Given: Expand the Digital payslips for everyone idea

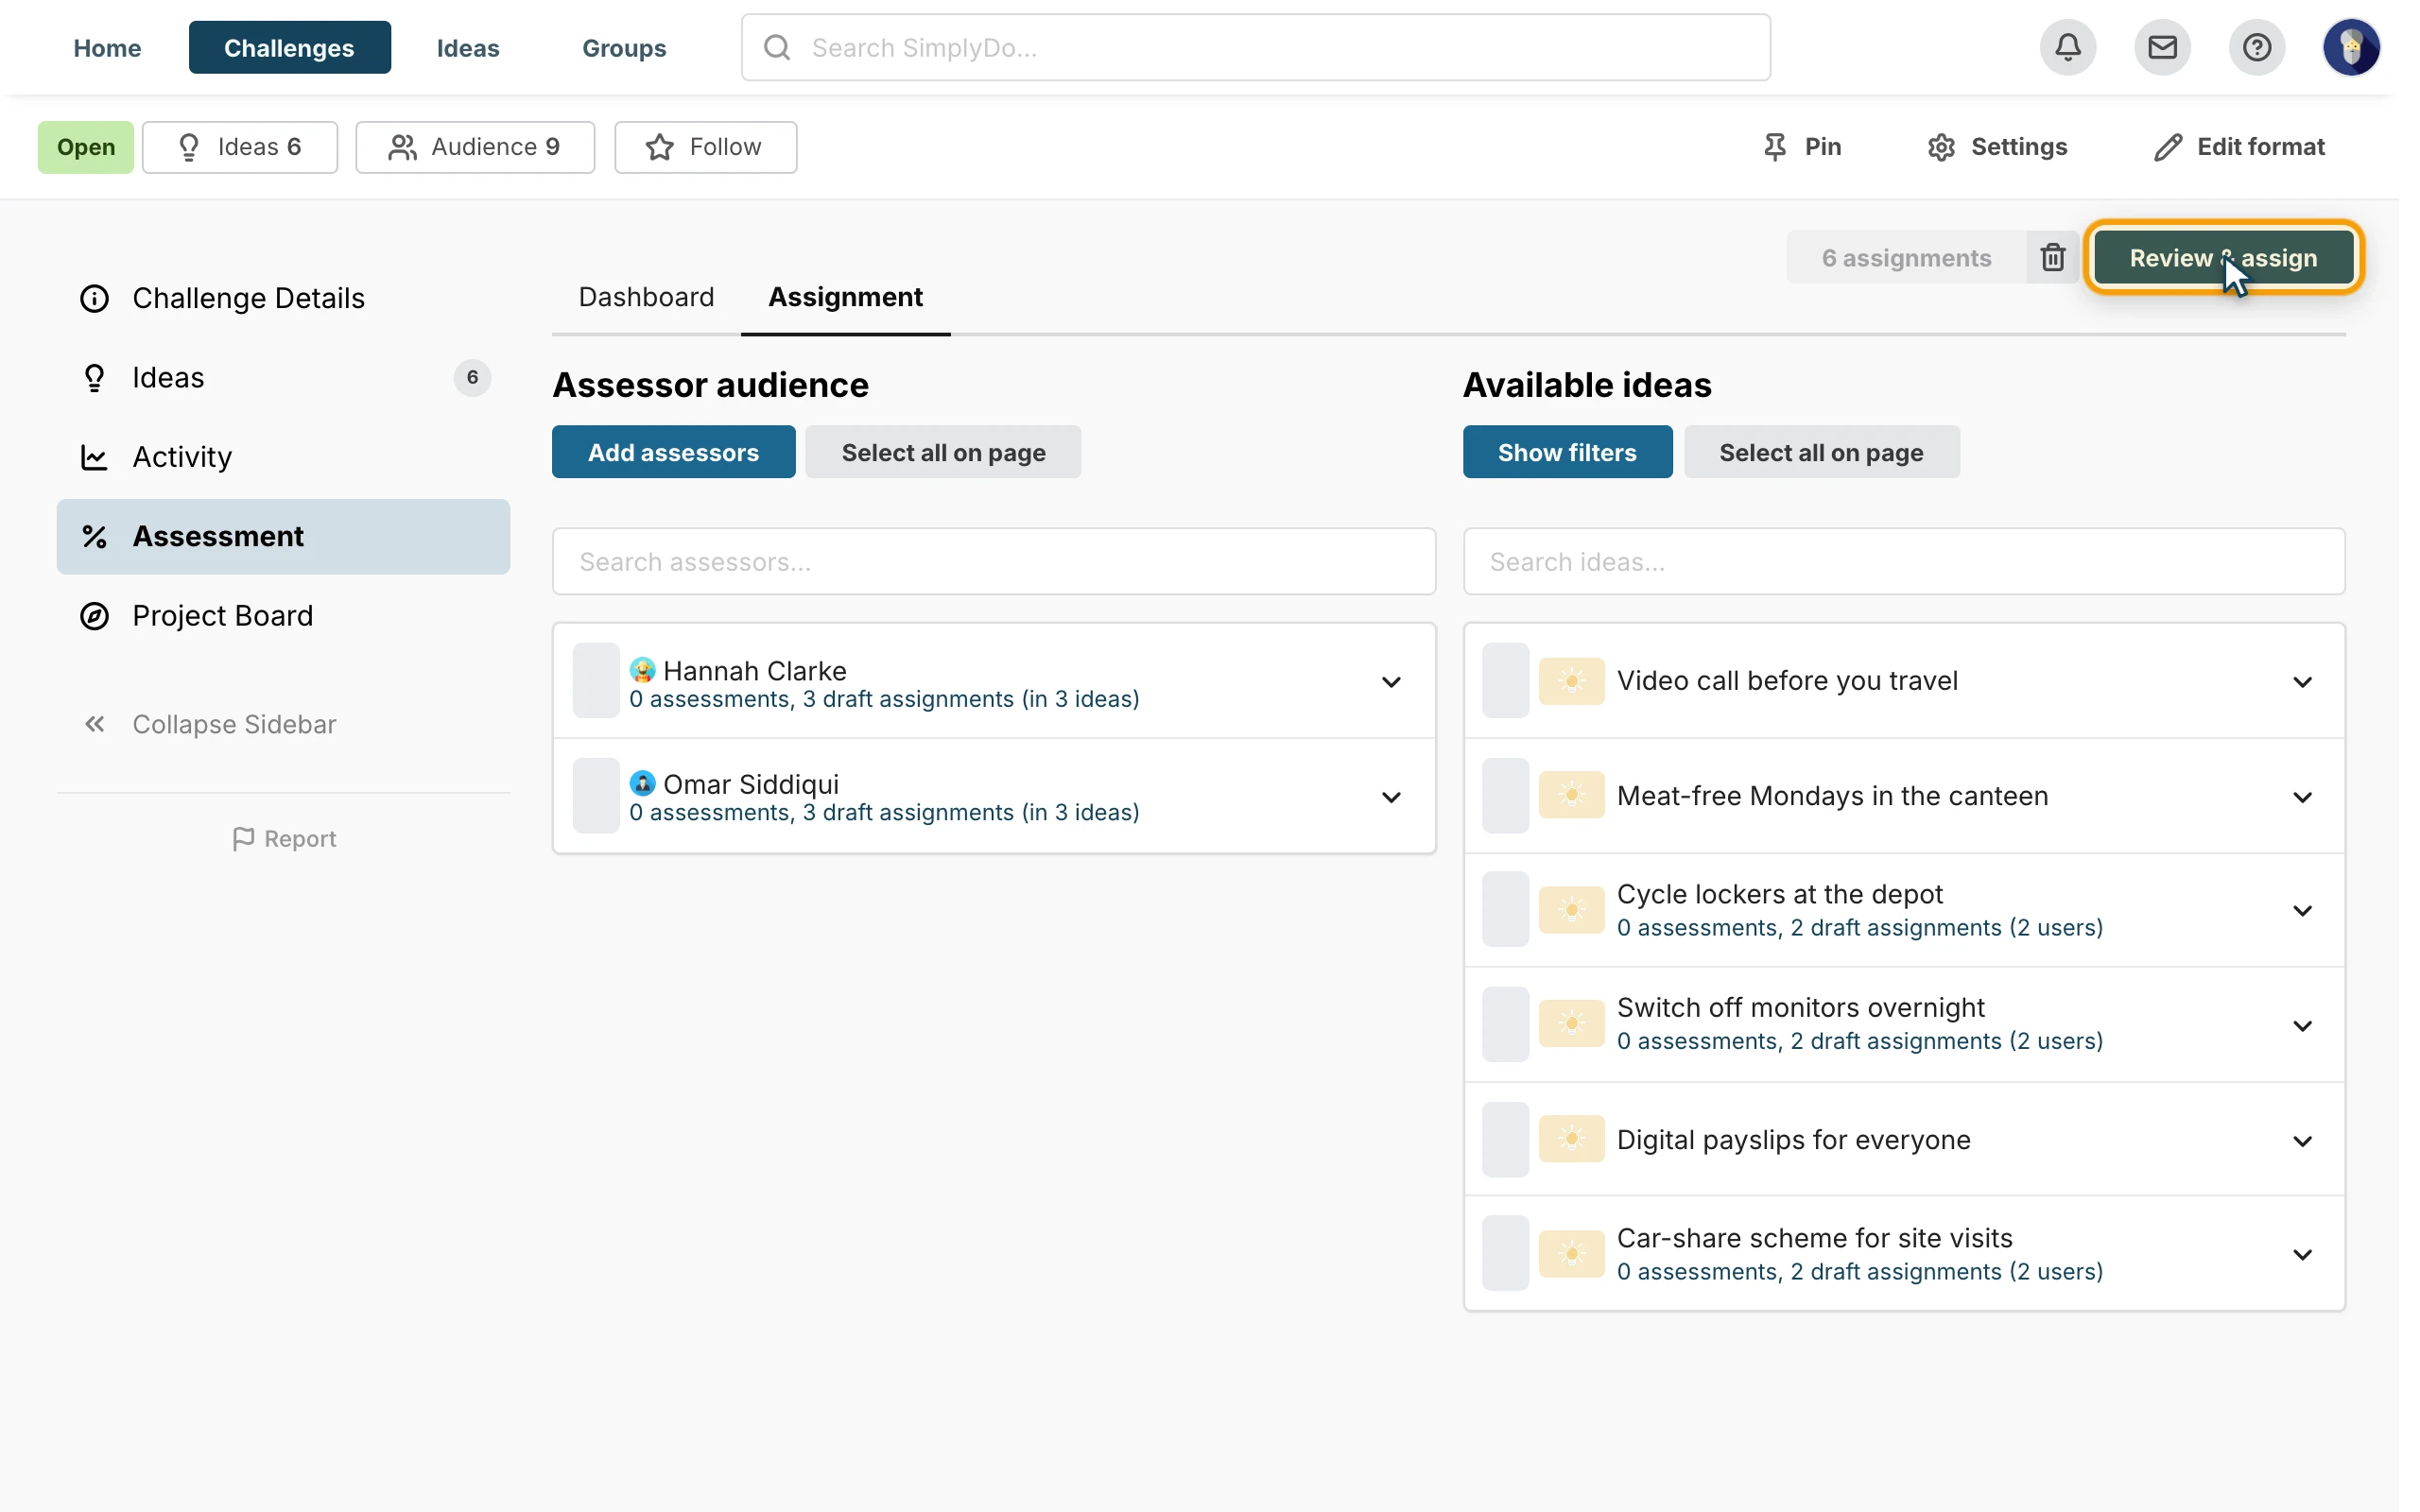Looking at the screenshot, I should tap(2302, 1141).
